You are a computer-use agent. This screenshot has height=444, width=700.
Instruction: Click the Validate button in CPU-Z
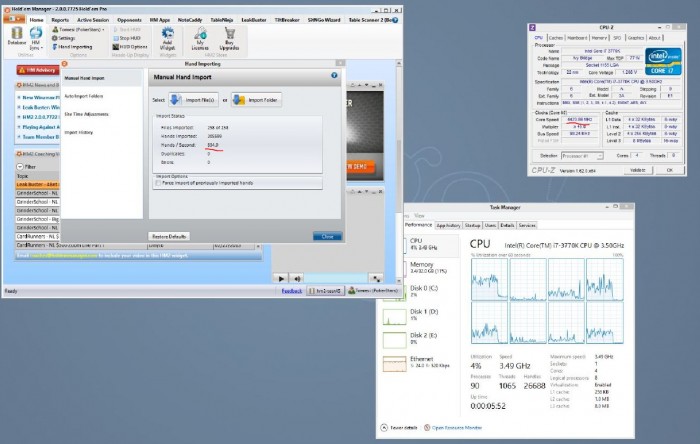(x=637, y=170)
